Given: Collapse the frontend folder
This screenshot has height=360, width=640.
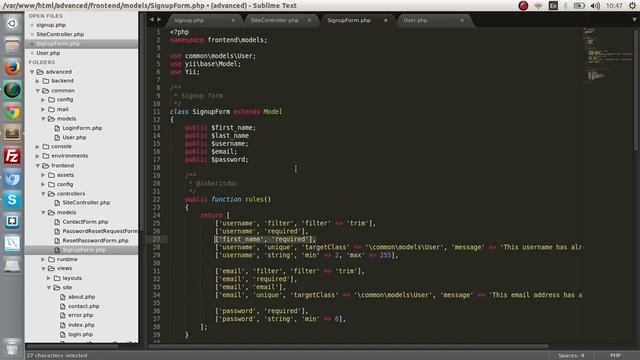Looking at the screenshot, I should pyautogui.click(x=38, y=166).
